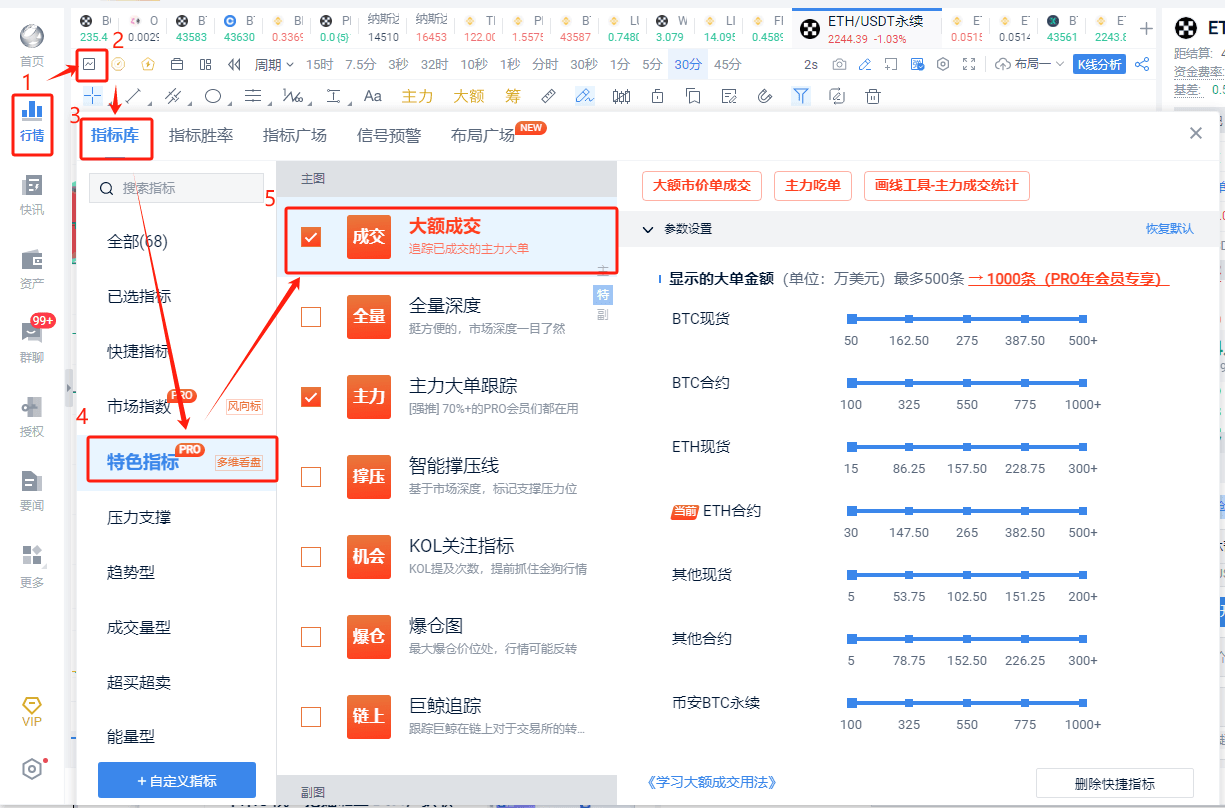Click the candlestick chart style icon
Viewport: 1225px width, 808px height.
pyautogui.click(x=622, y=96)
